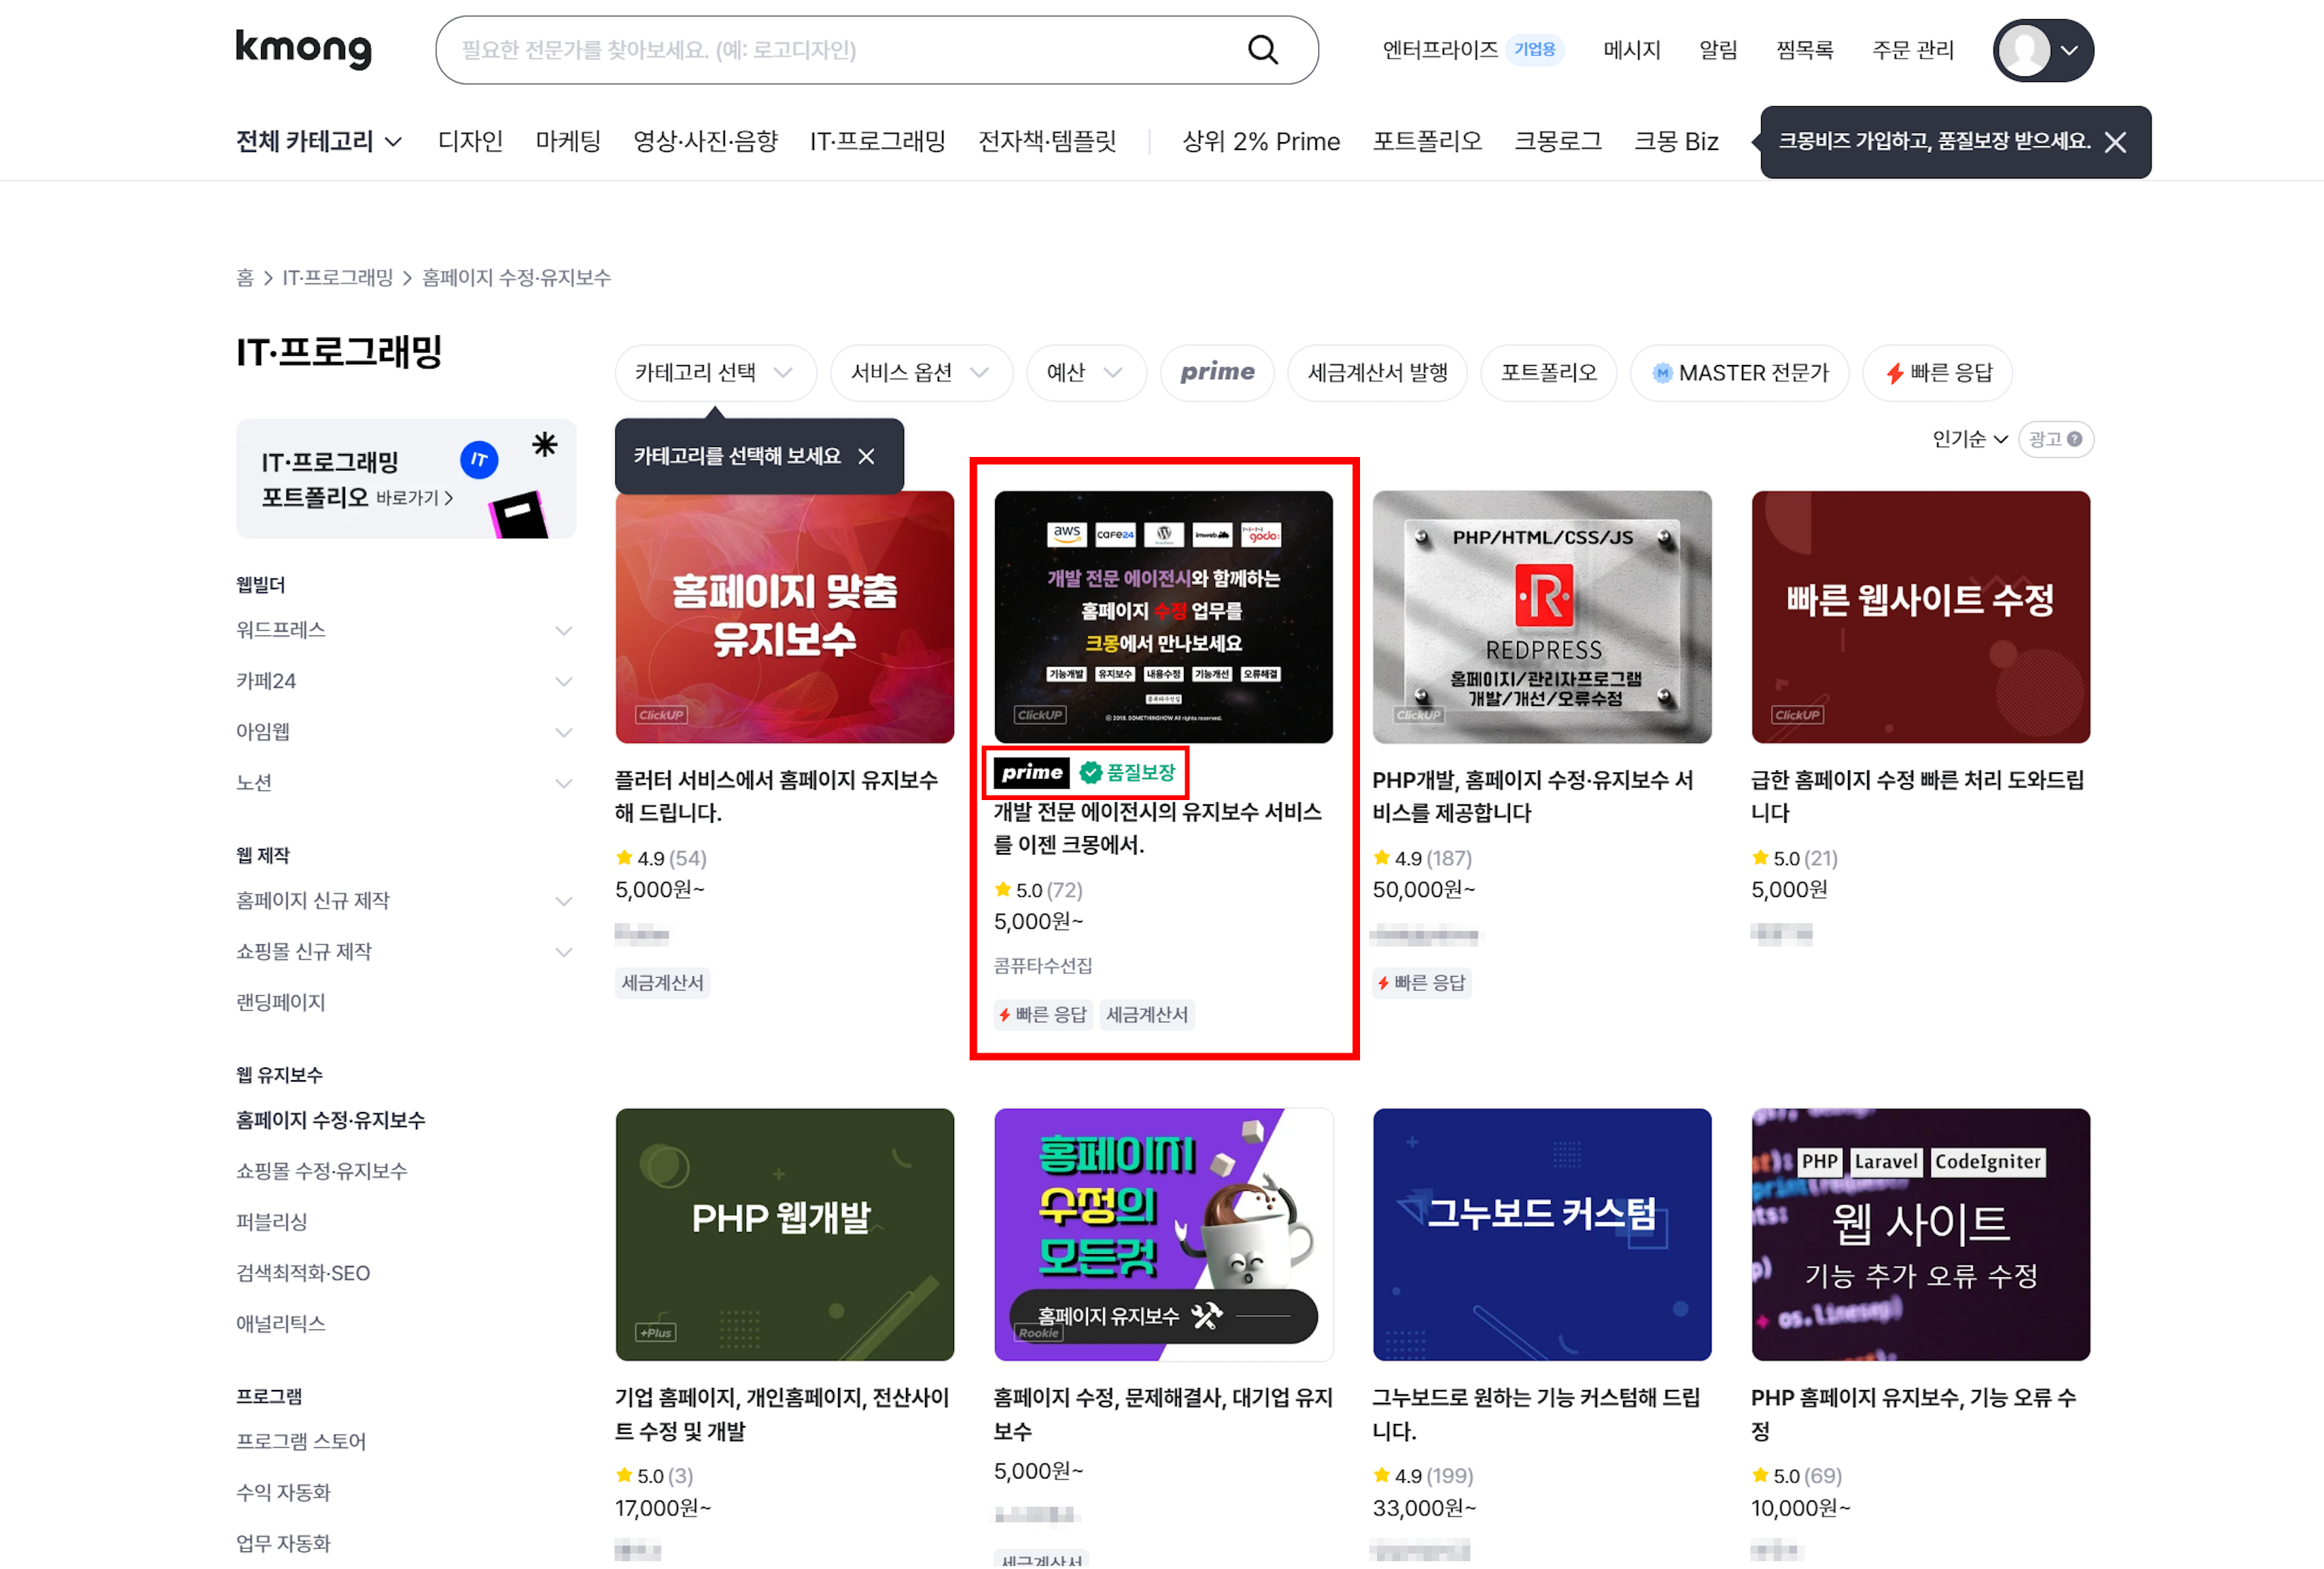The width and height of the screenshot is (2324, 1569).
Task: Toggle the MASTER 전문가 filter
Action: (x=1739, y=373)
